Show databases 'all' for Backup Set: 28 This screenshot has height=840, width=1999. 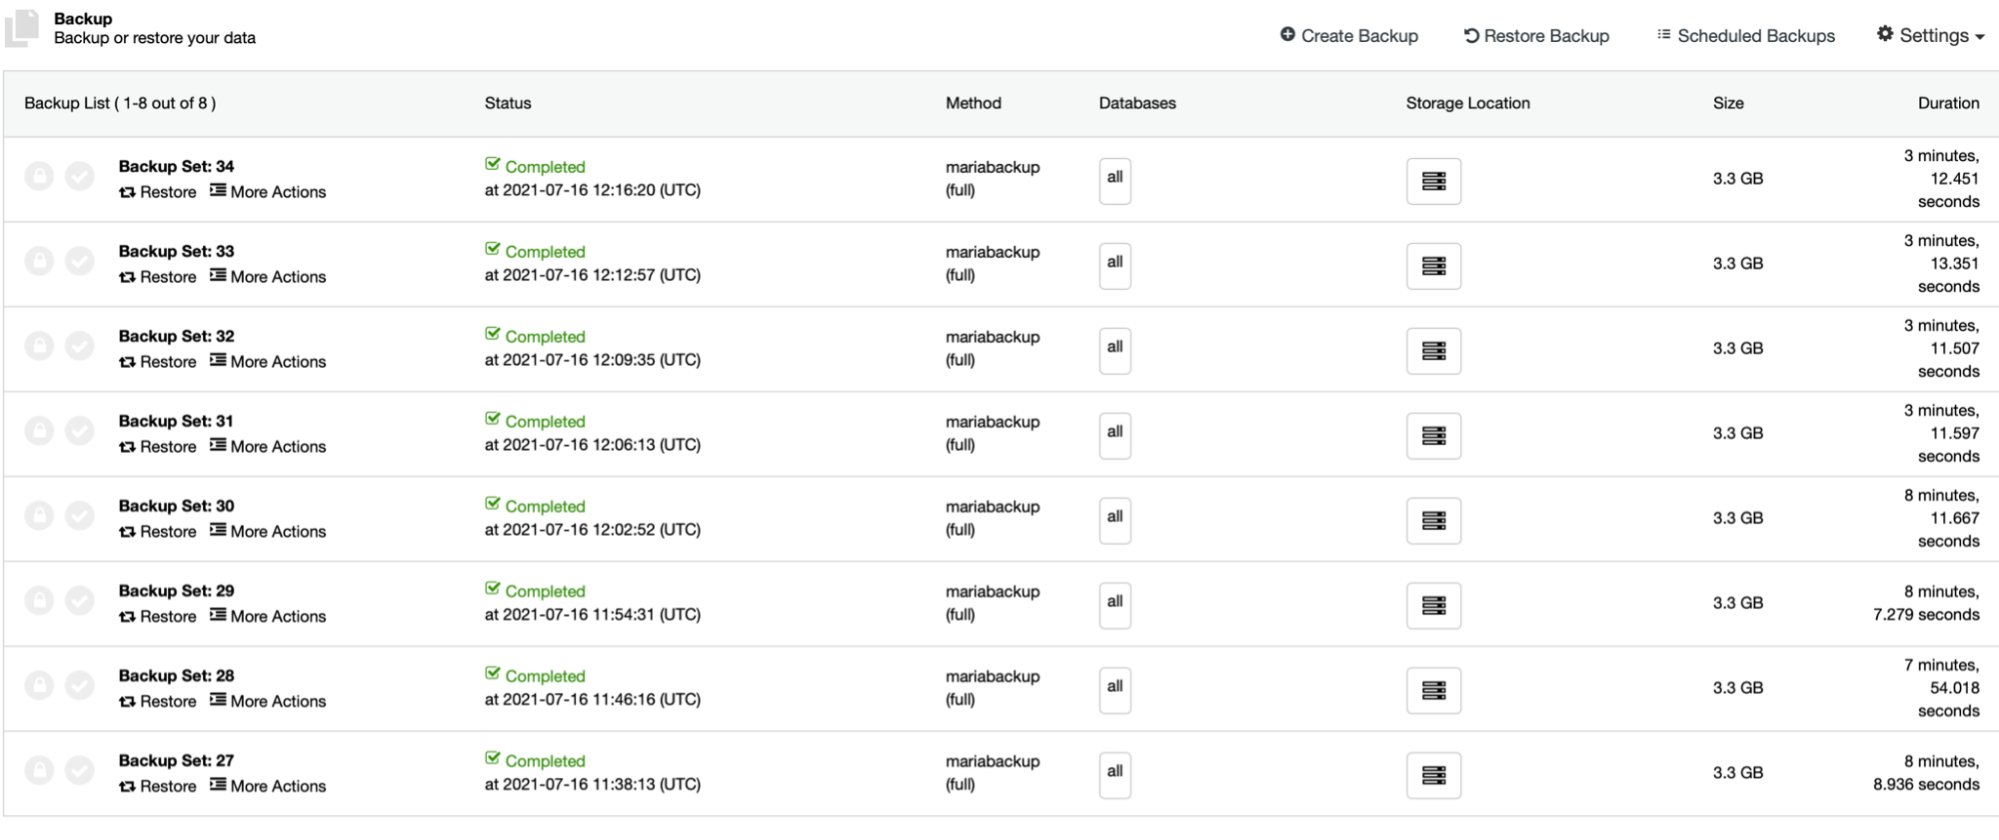click(x=1115, y=691)
